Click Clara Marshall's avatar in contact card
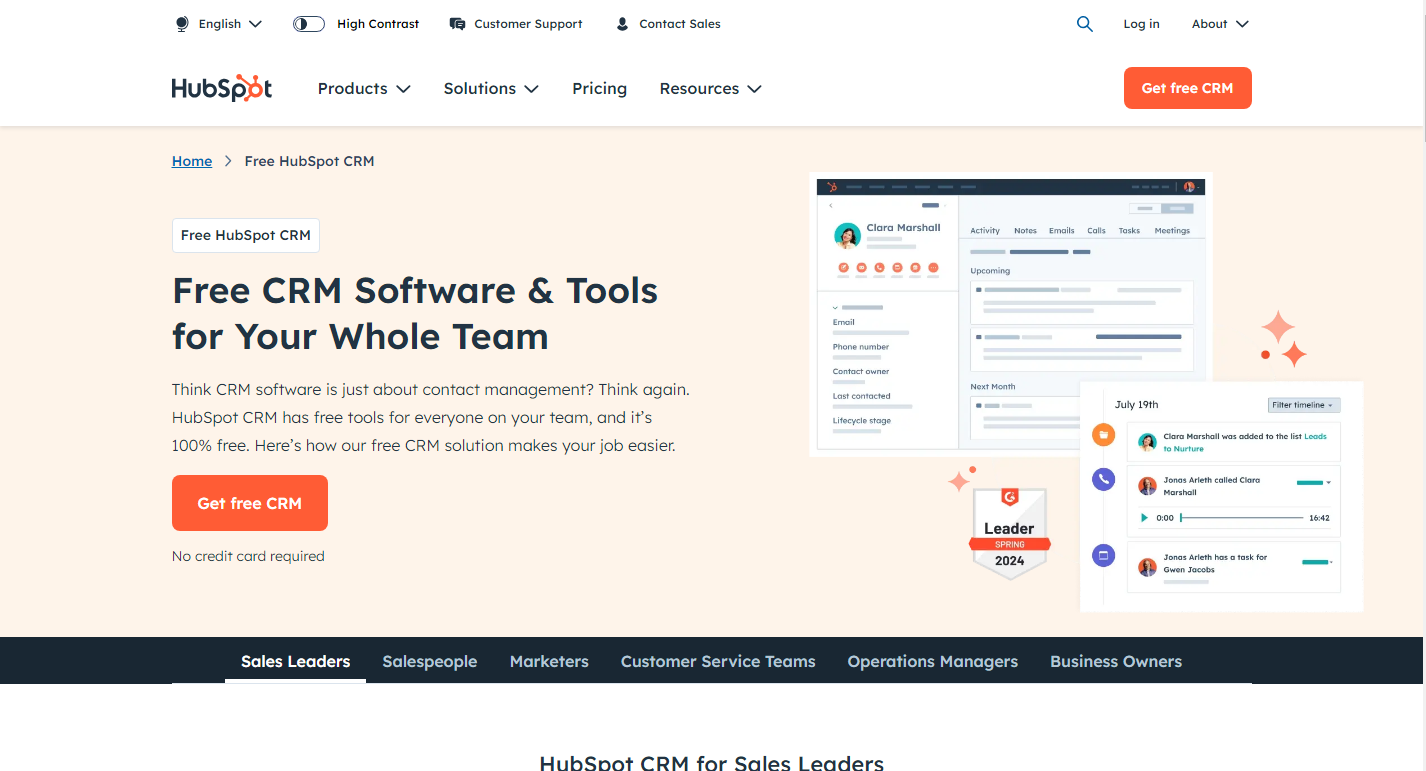The image size is (1426, 771). (x=847, y=236)
